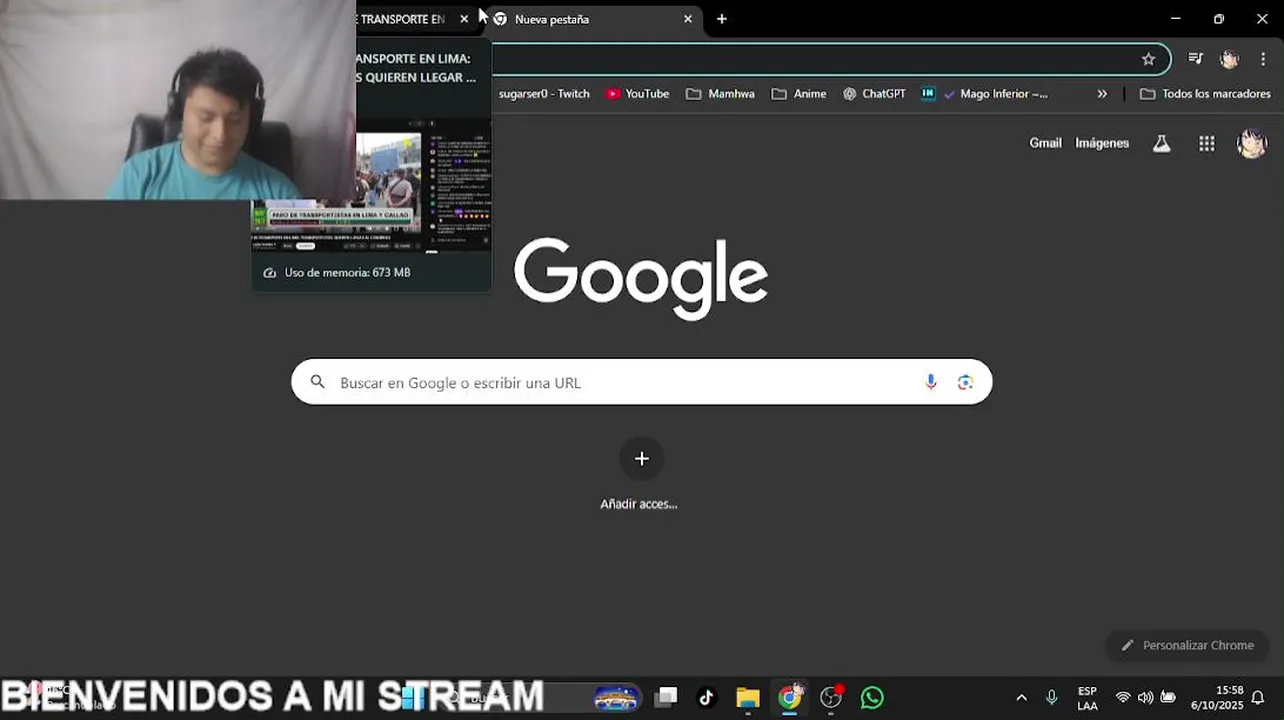The width and height of the screenshot is (1284, 720).
Task: Open the Chrome three-dot menu
Action: pos(1263,59)
